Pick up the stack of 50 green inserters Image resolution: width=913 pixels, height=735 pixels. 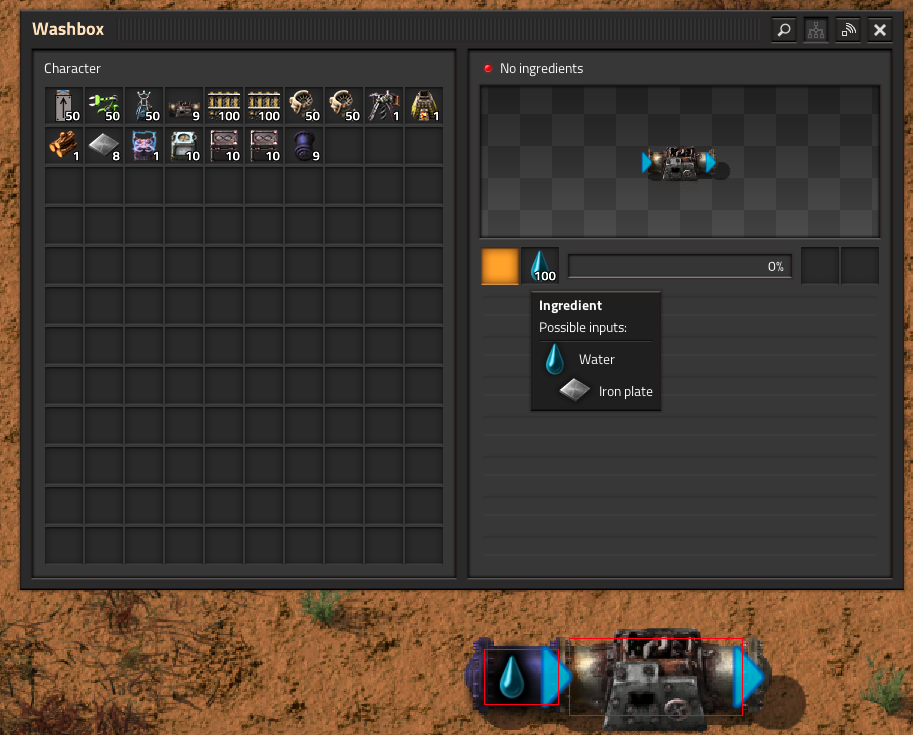coord(104,105)
